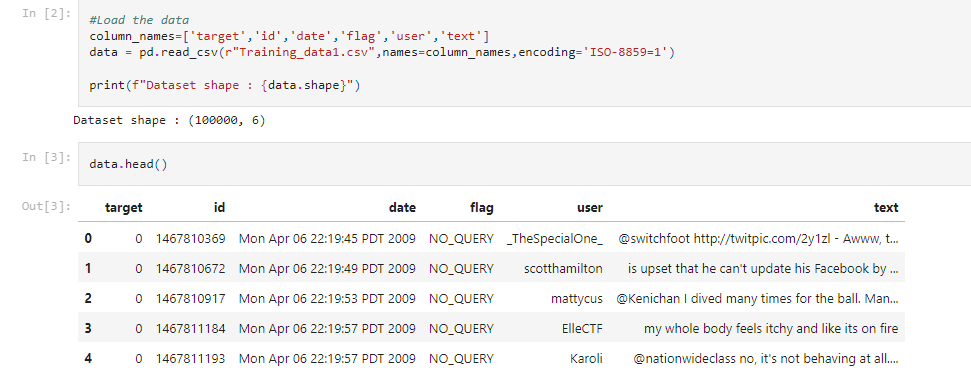Click the id cell 1467811193
The width and height of the screenshot is (971, 391).
pyautogui.click(x=191, y=358)
